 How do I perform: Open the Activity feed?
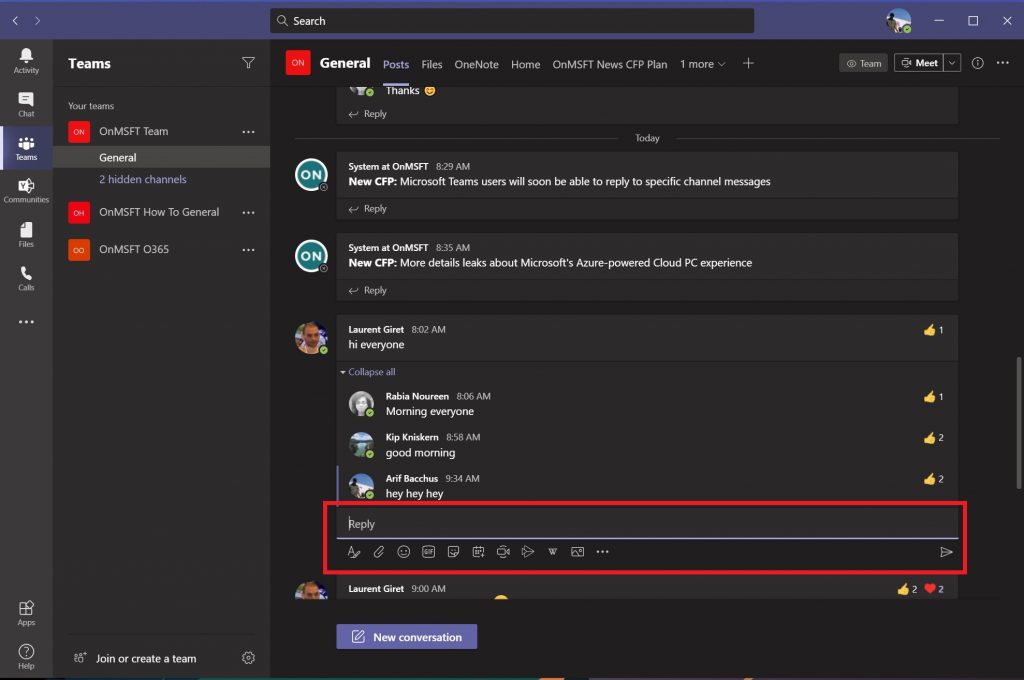[26, 61]
